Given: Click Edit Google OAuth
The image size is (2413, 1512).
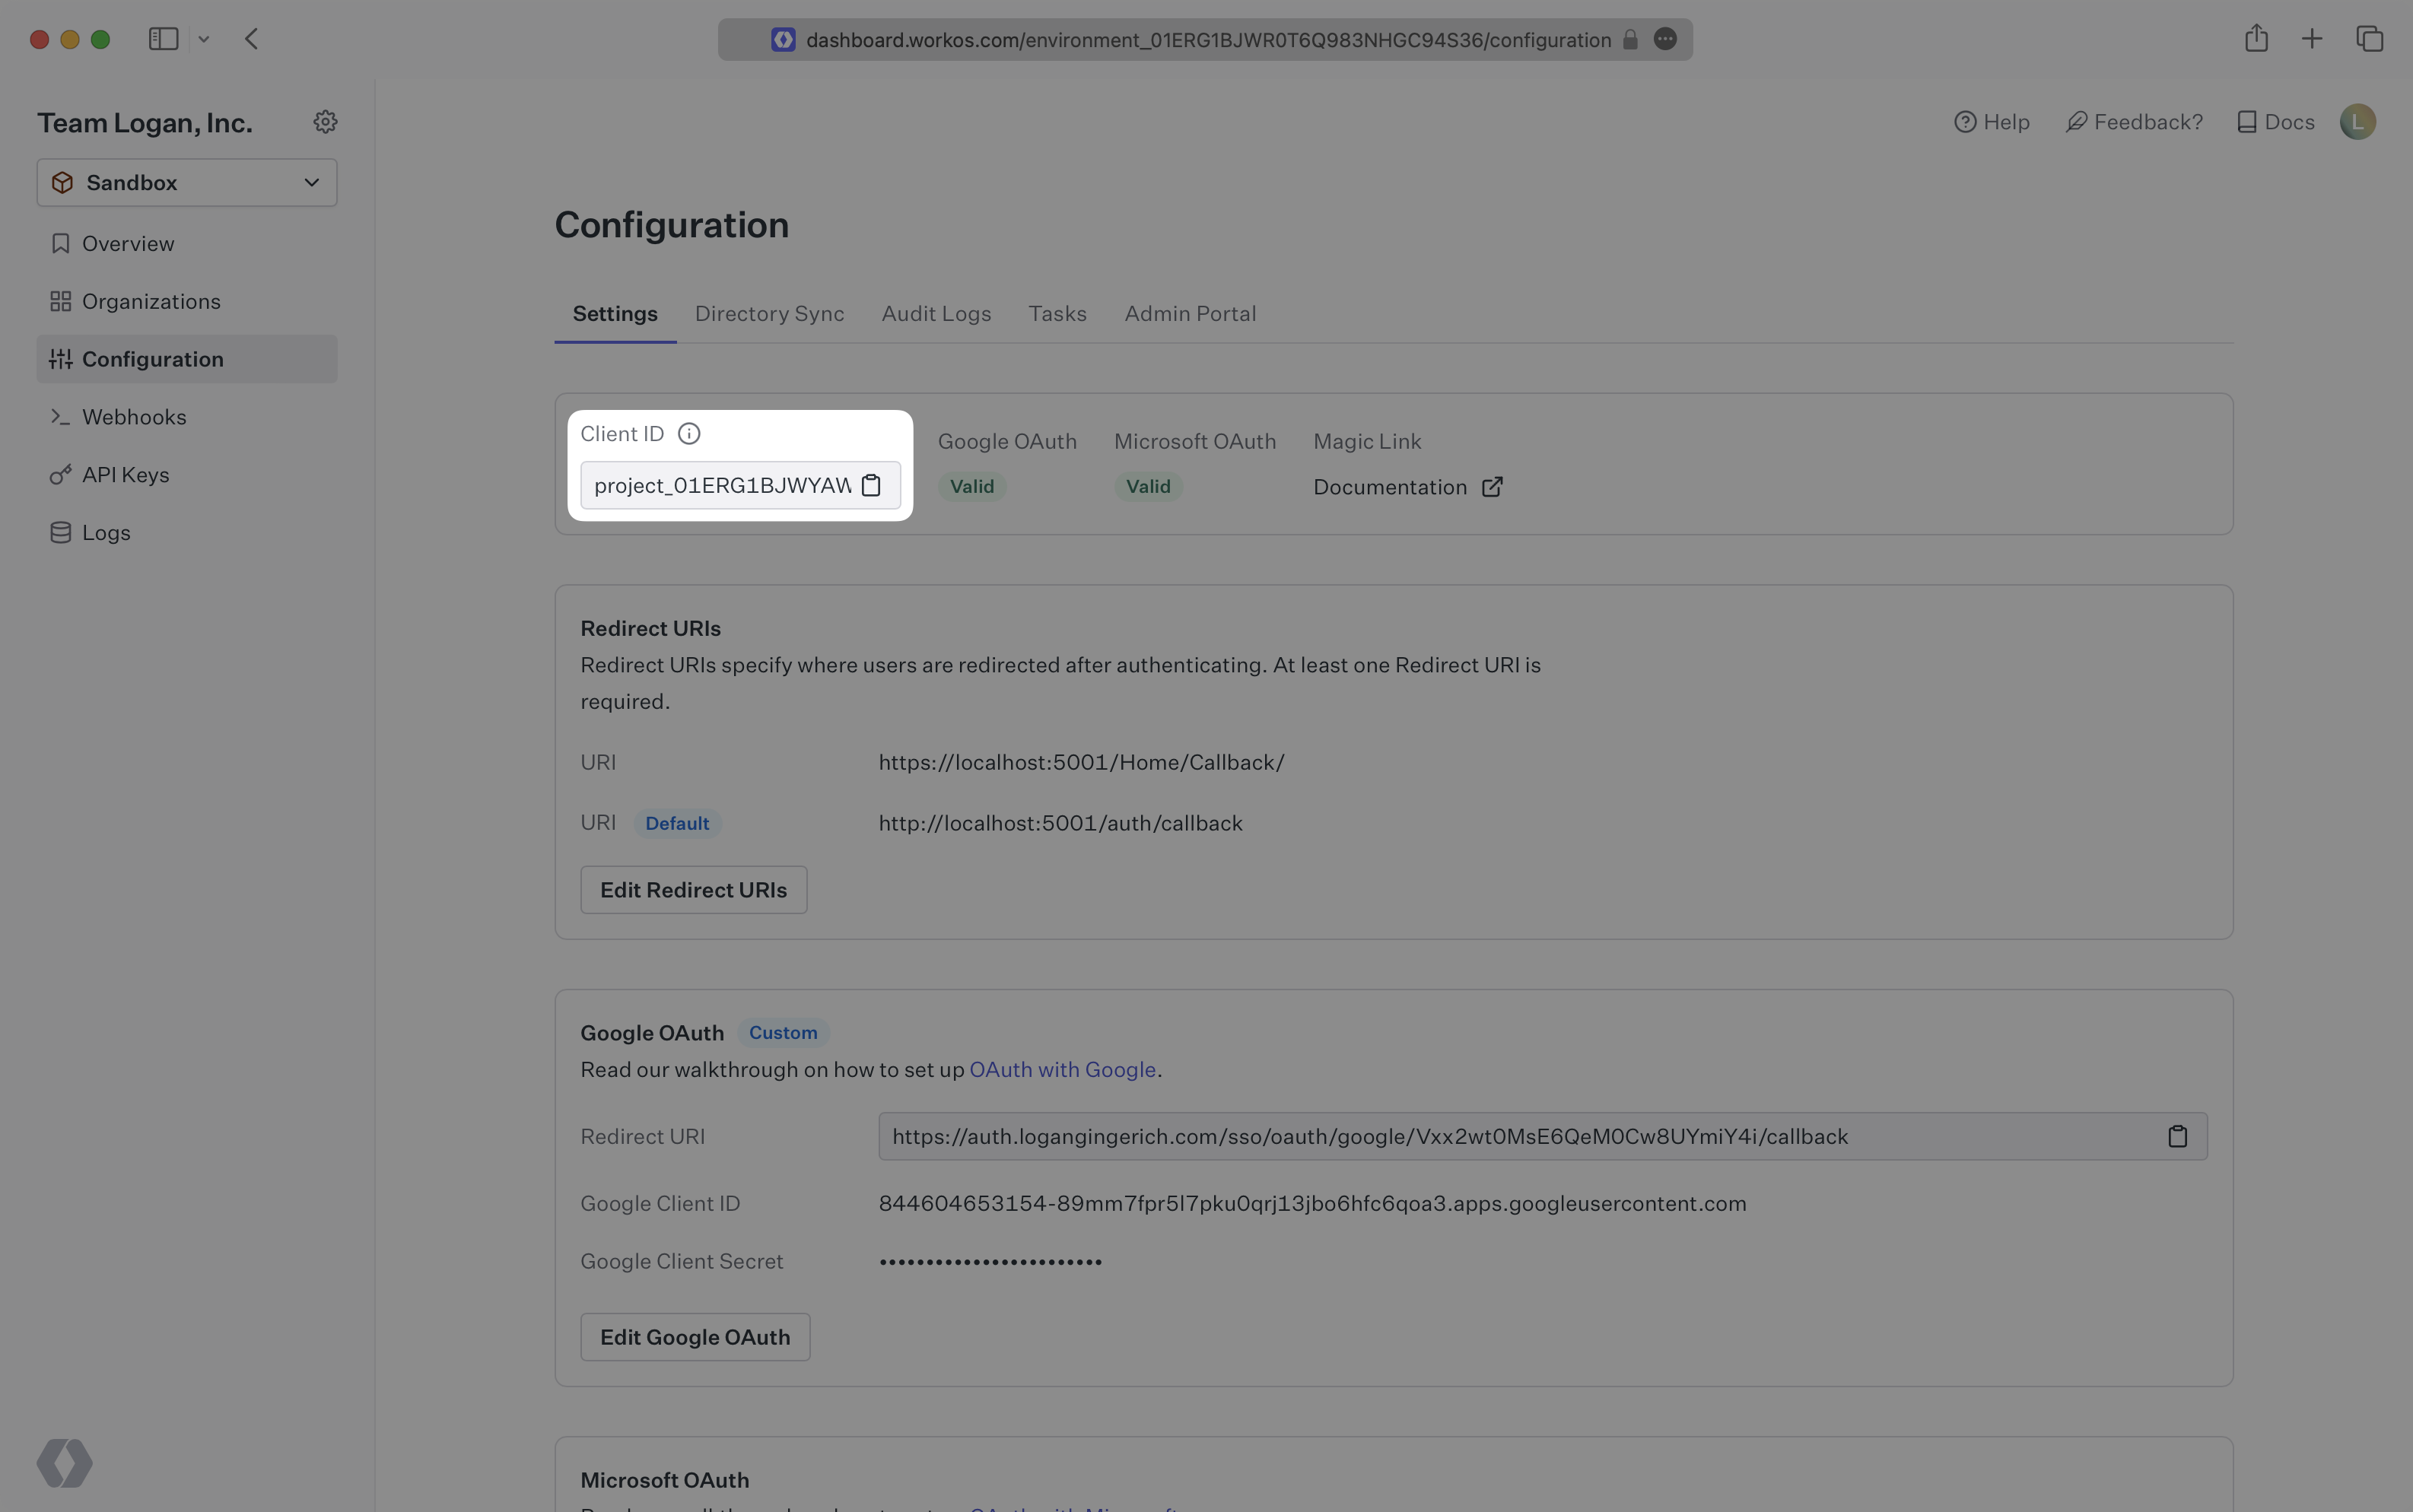Looking at the screenshot, I should [x=694, y=1336].
